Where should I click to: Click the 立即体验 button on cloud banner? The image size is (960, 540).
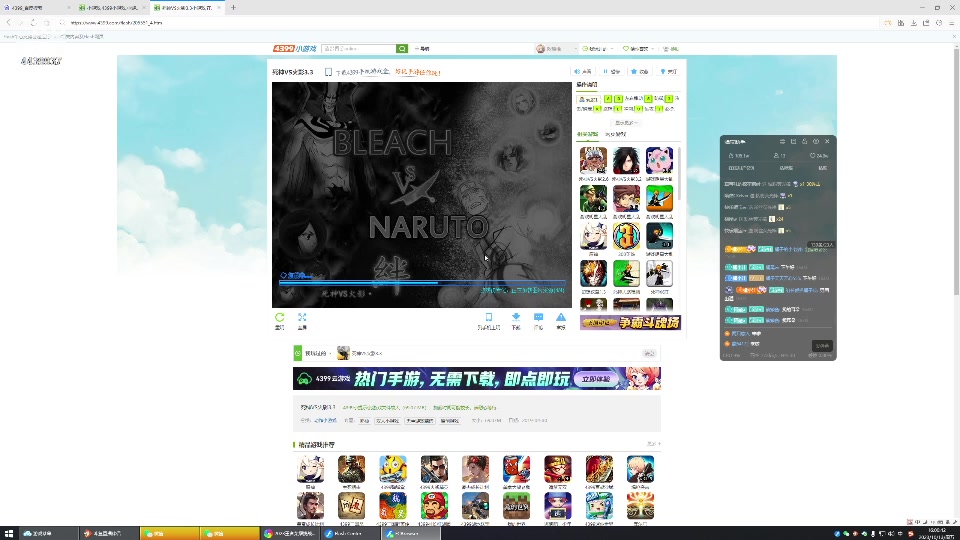pos(596,379)
